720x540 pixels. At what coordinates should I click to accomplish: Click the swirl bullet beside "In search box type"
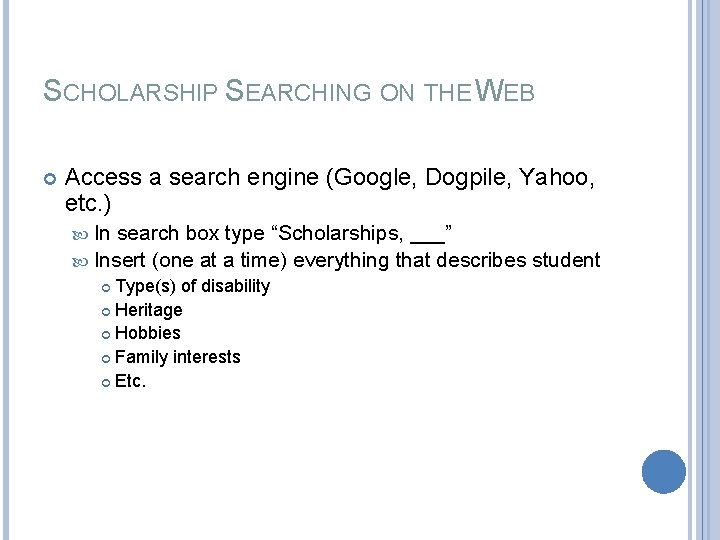pos(82,234)
